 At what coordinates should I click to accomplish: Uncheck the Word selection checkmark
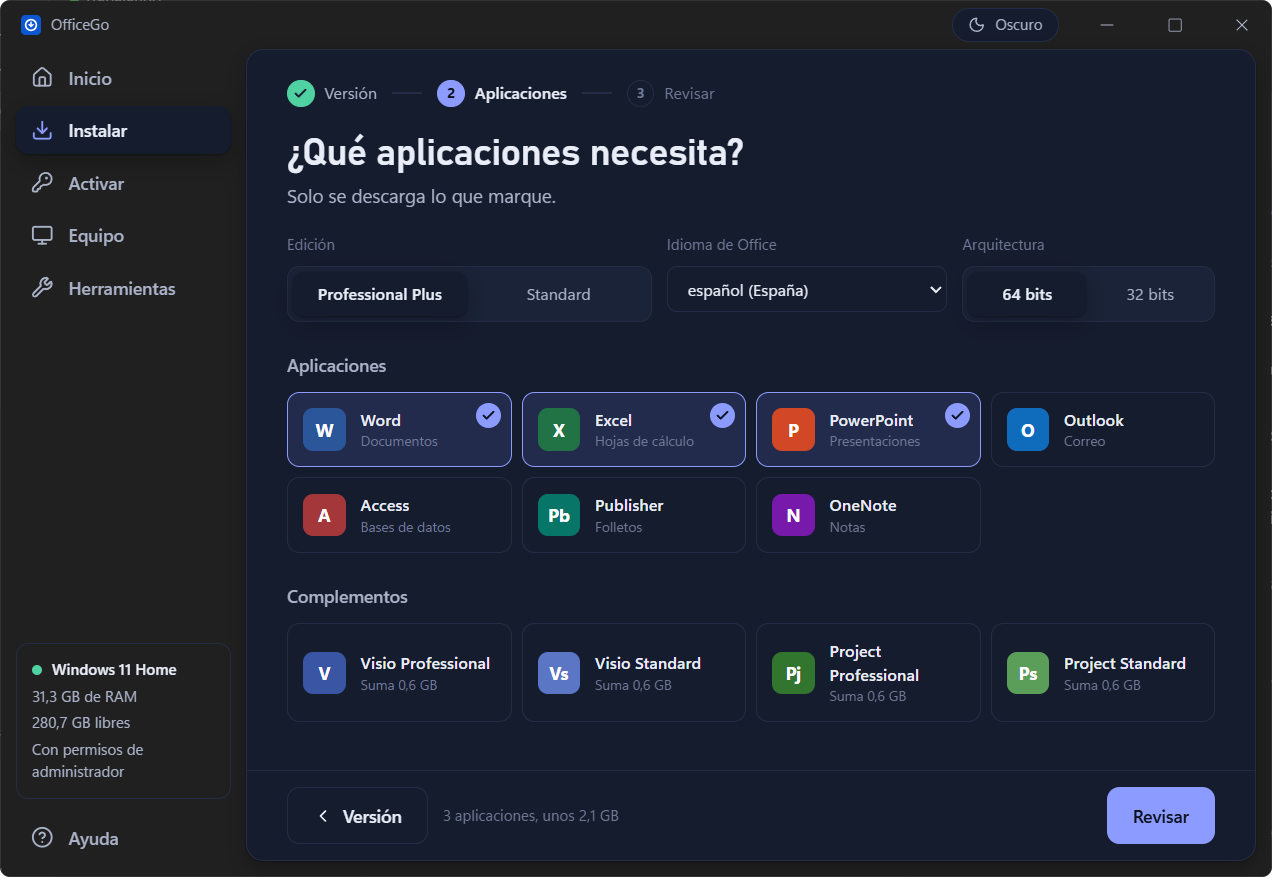pos(488,415)
